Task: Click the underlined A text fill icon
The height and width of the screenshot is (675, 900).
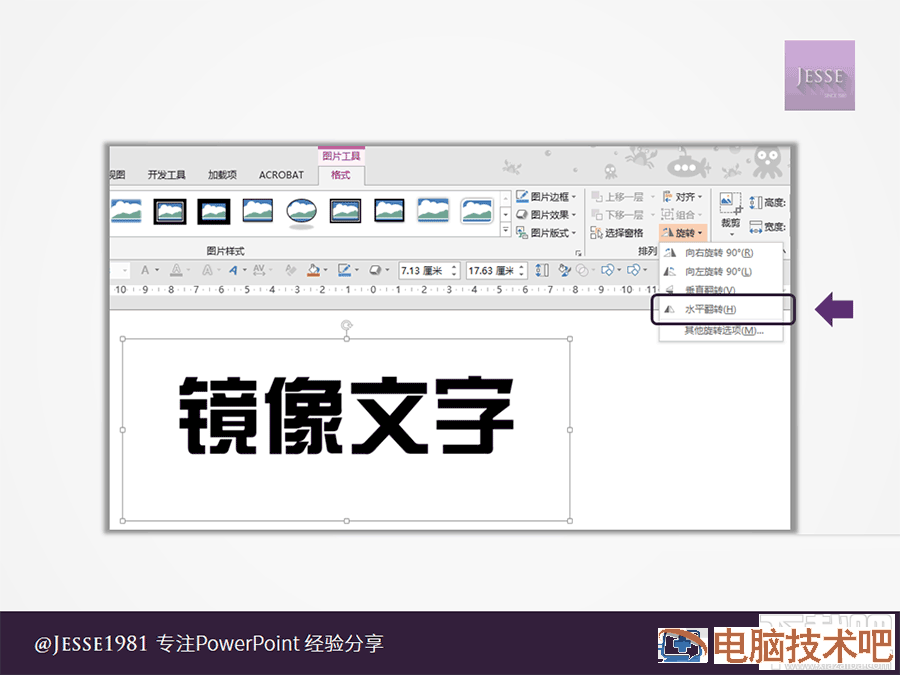Action: pyautogui.click(x=176, y=270)
